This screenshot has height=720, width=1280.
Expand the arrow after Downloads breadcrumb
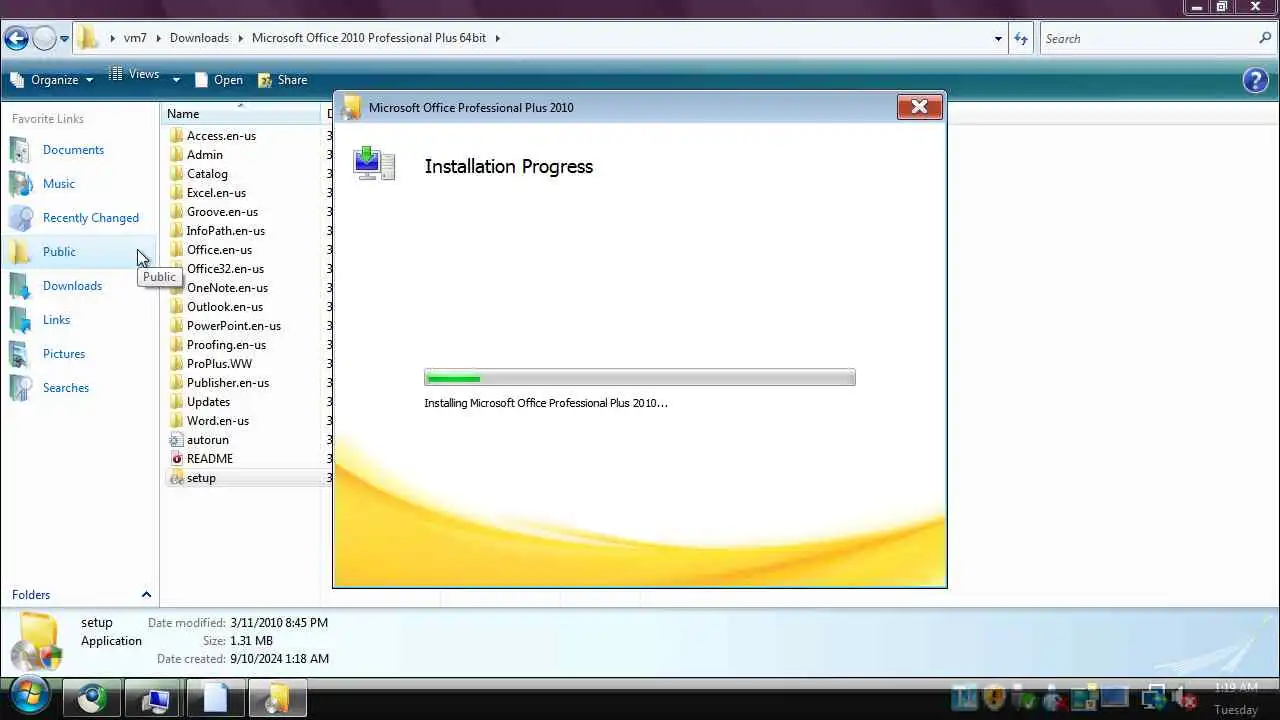pyautogui.click(x=240, y=38)
